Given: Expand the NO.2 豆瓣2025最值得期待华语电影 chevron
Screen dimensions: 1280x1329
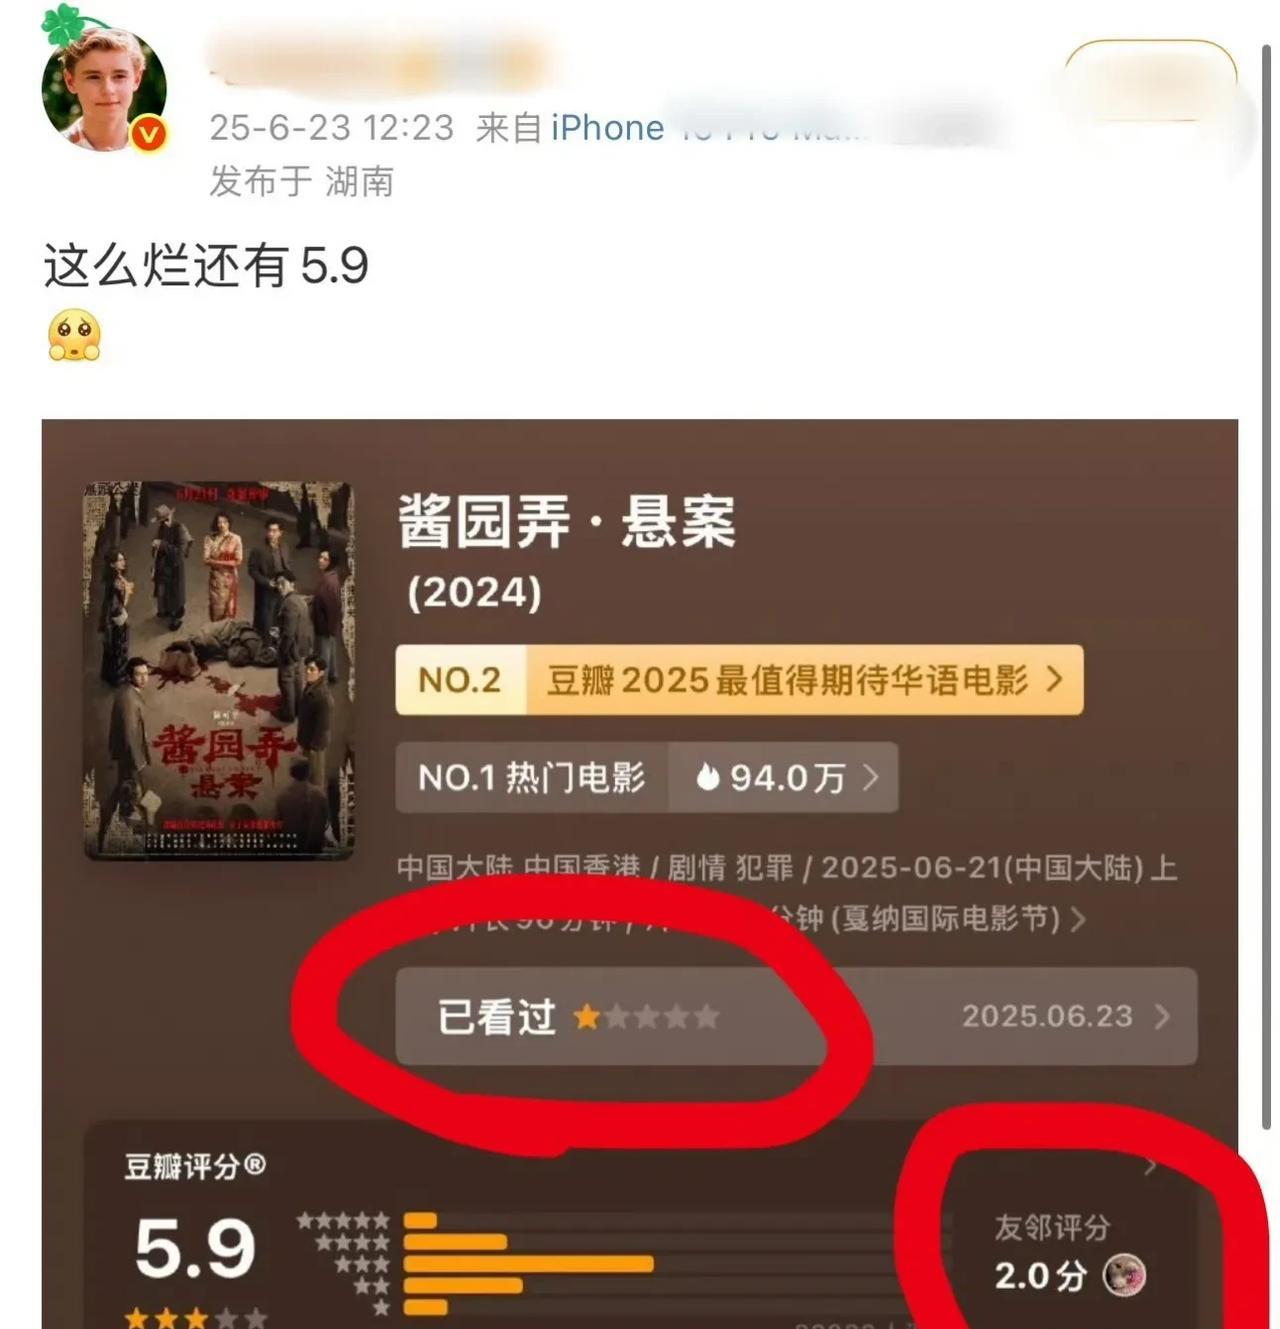Looking at the screenshot, I should (x=1054, y=680).
